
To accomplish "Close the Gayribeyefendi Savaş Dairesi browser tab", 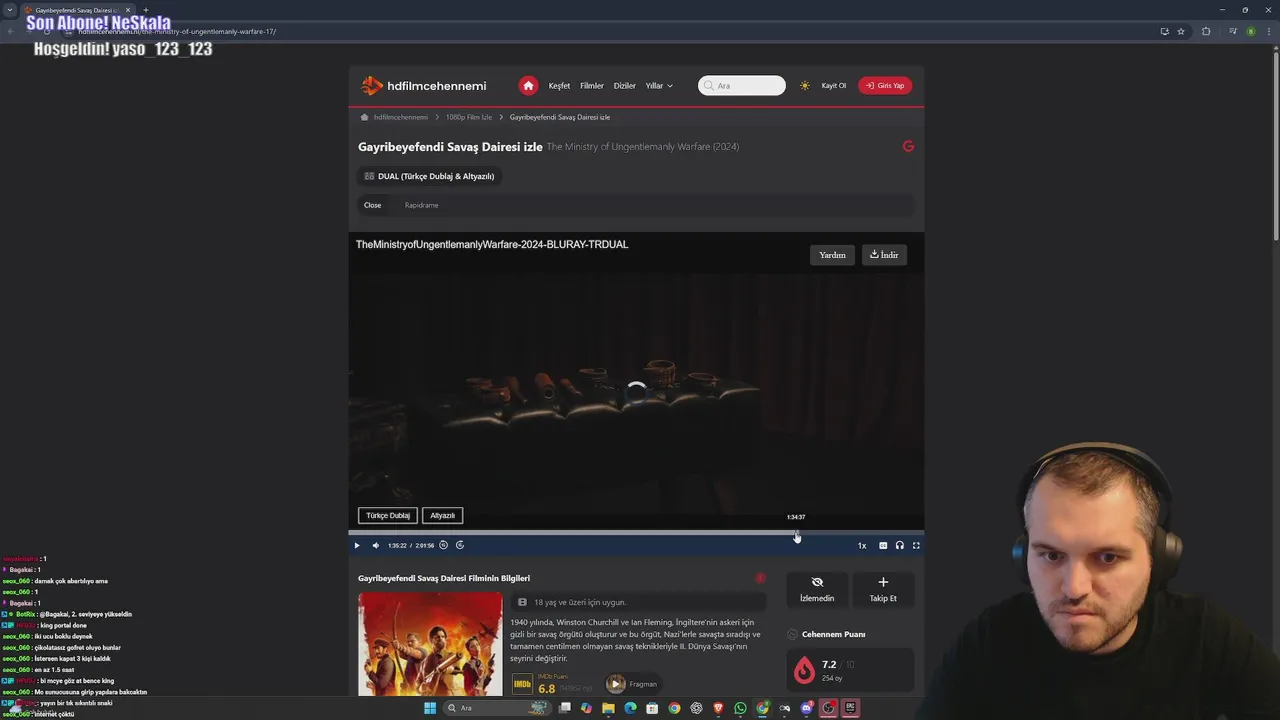I will tap(128, 10).
